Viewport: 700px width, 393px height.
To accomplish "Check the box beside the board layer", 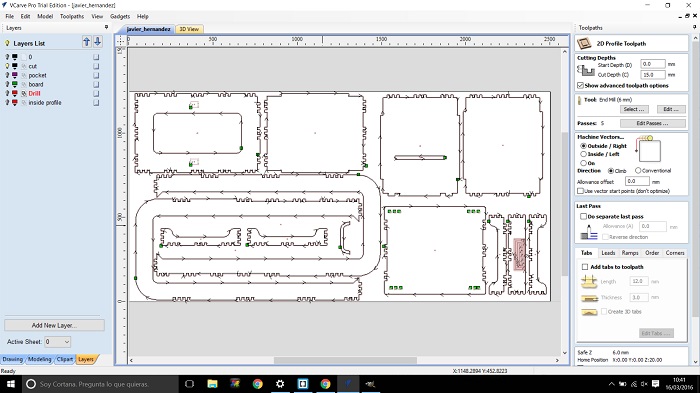I will tap(96, 84).
